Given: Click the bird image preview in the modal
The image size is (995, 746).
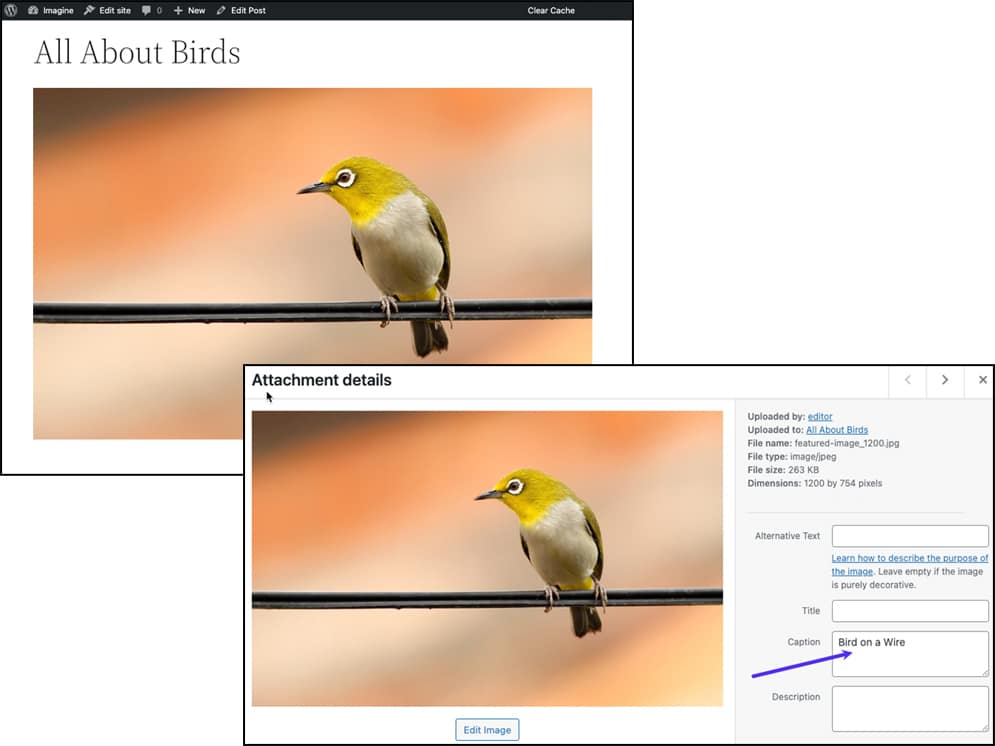Looking at the screenshot, I should tap(487, 555).
